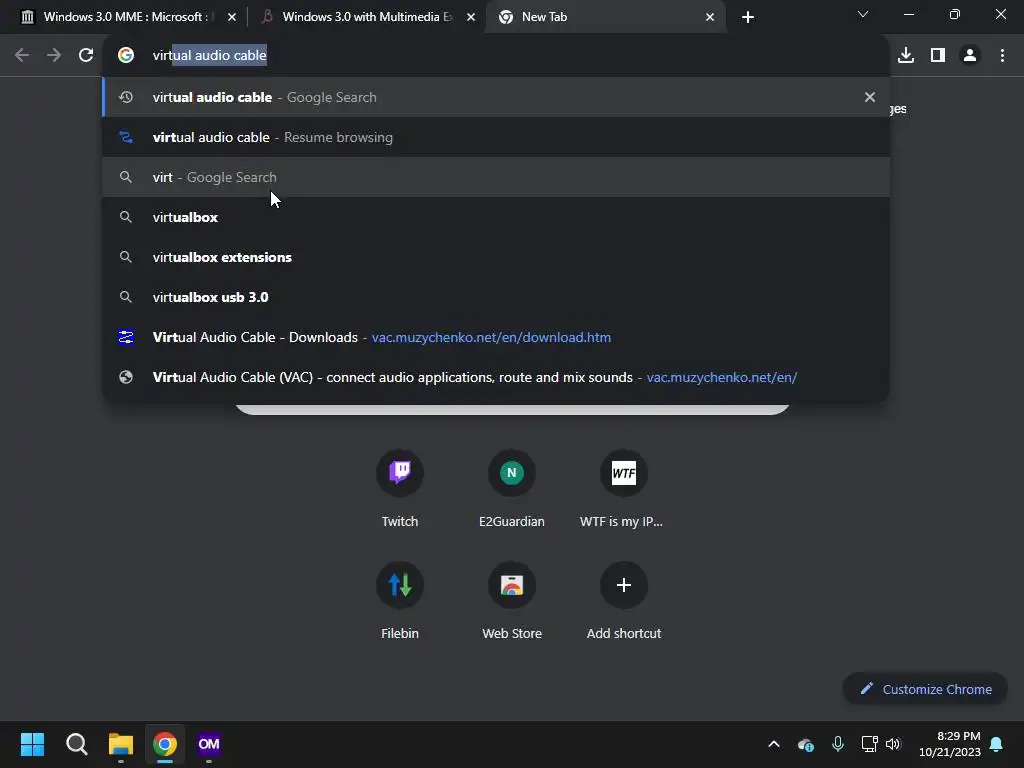Click the Add shortcut button
The image size is (1024, 768).
pyautogui.click(x=624, y=600)
